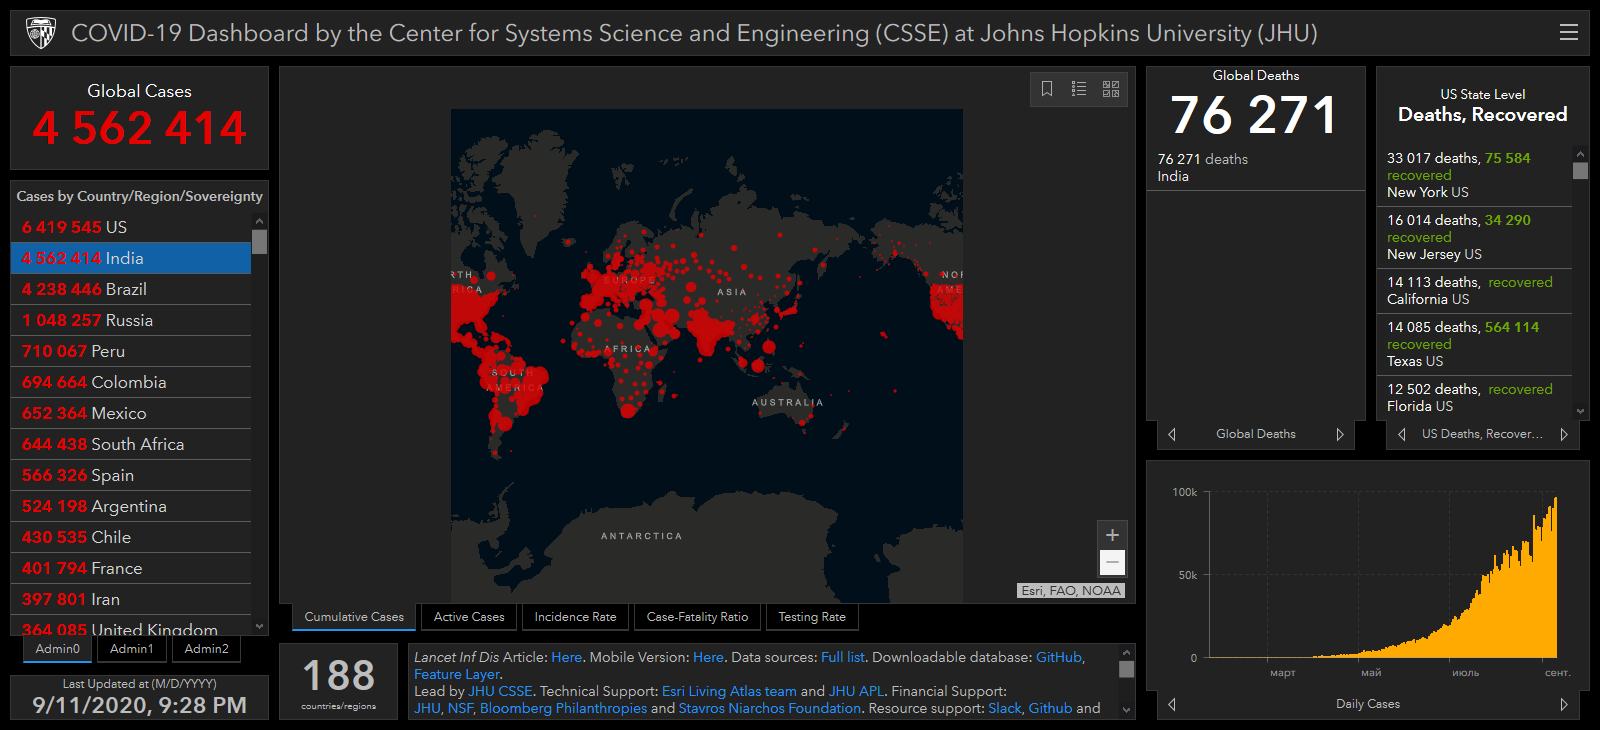Go to next panel right of Global Deaths
1600x730 pixels.
(1340, 434)
